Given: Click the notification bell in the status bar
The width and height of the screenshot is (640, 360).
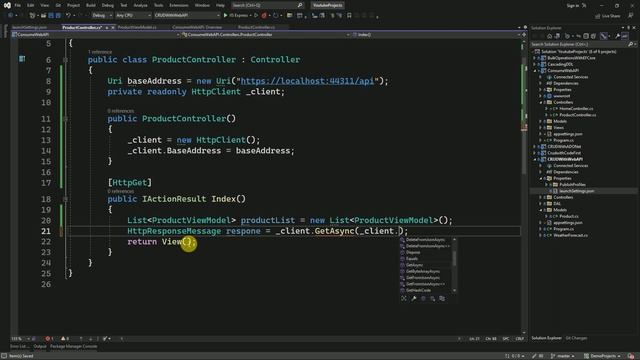Looking at the screenshot, I should [631, 356].
